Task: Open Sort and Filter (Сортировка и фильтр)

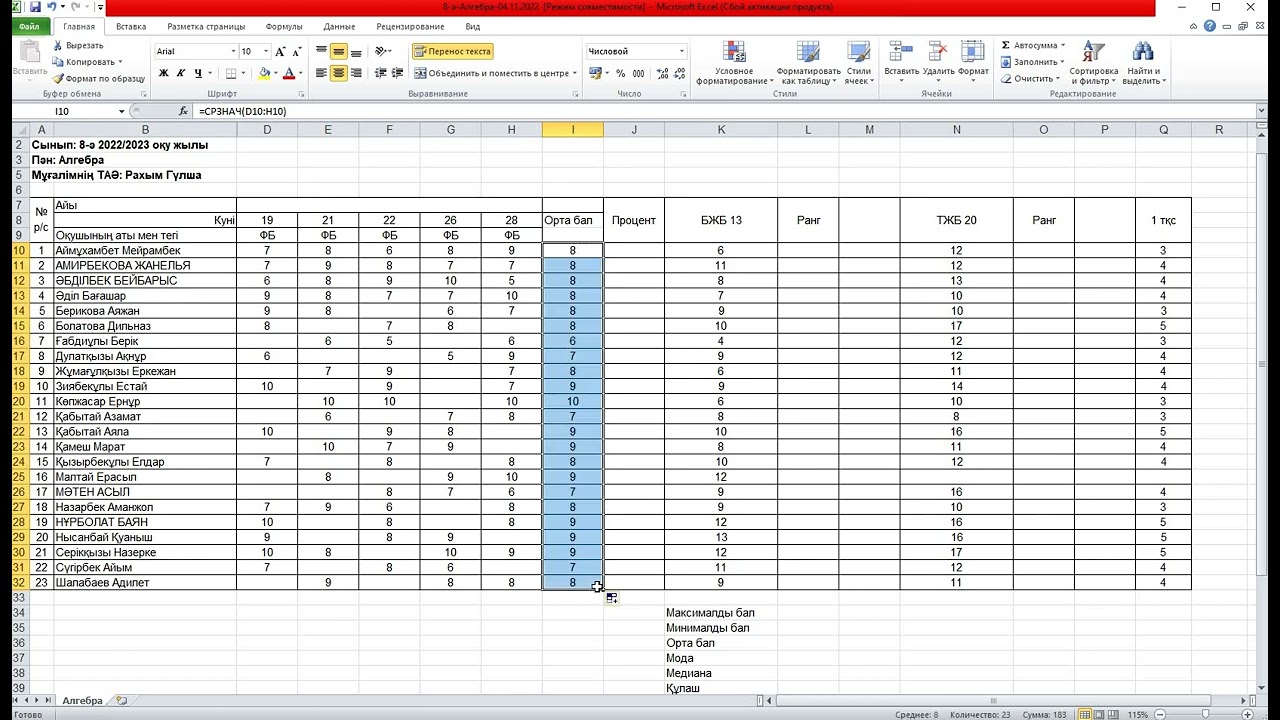Action: [x=1093, y=63]
